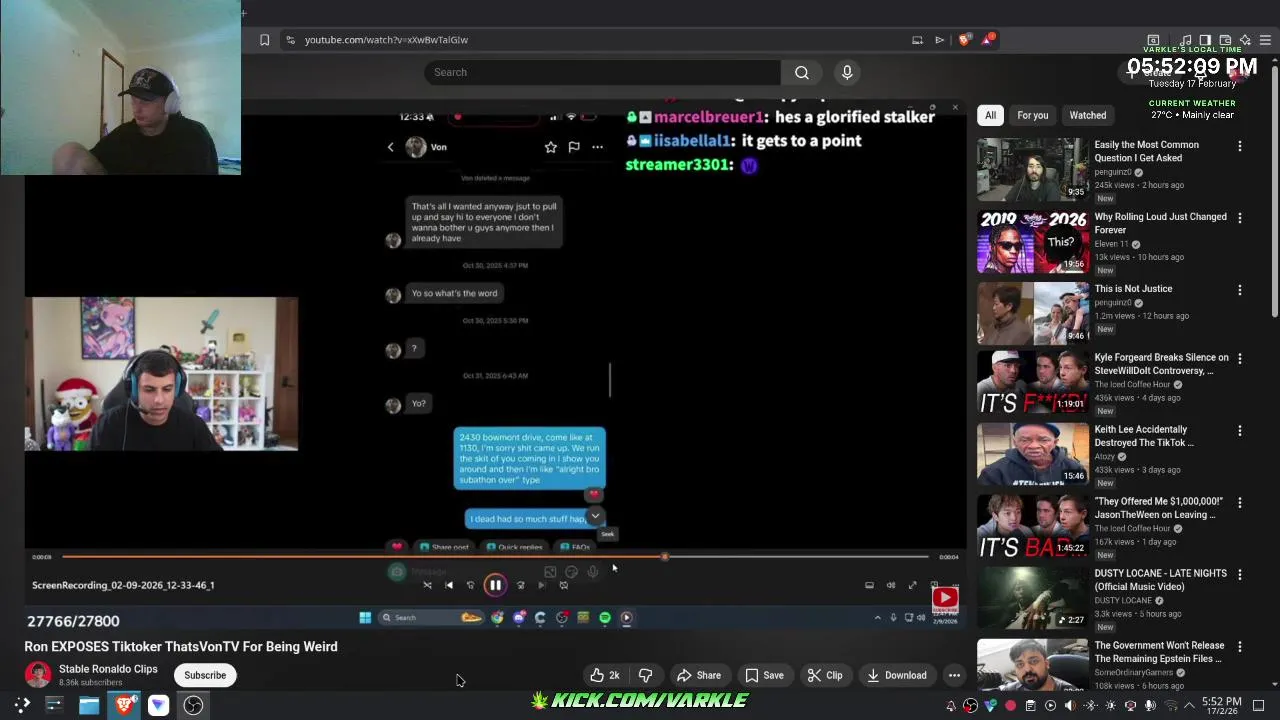Screen dimensions: 1280x720
Task: Dislike the video with the thumbs down button
Action: pyautogui.click(x=645, y=675)
